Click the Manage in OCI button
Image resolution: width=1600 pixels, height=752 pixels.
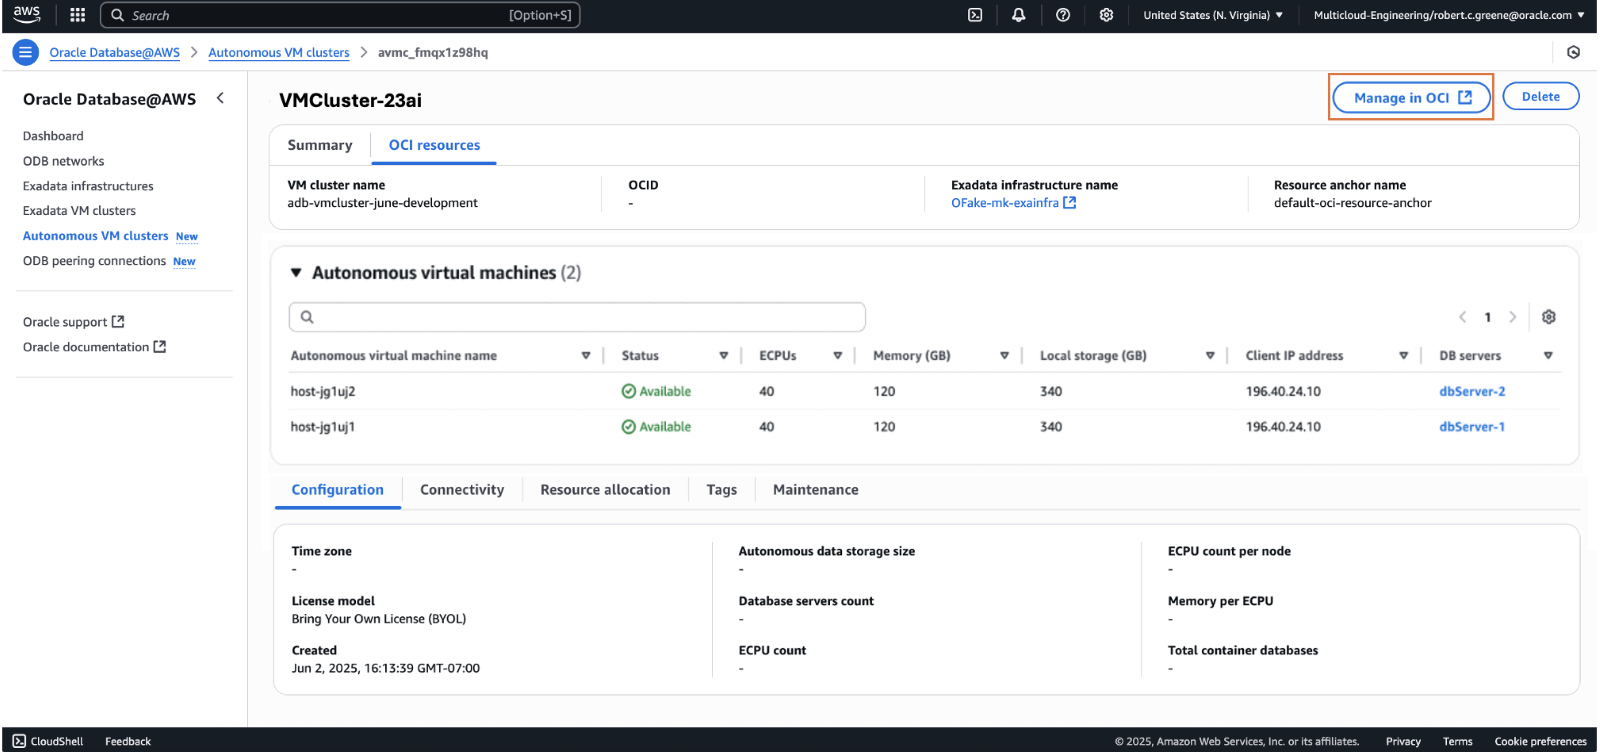pyautogui.click(x=1411, y=98)
